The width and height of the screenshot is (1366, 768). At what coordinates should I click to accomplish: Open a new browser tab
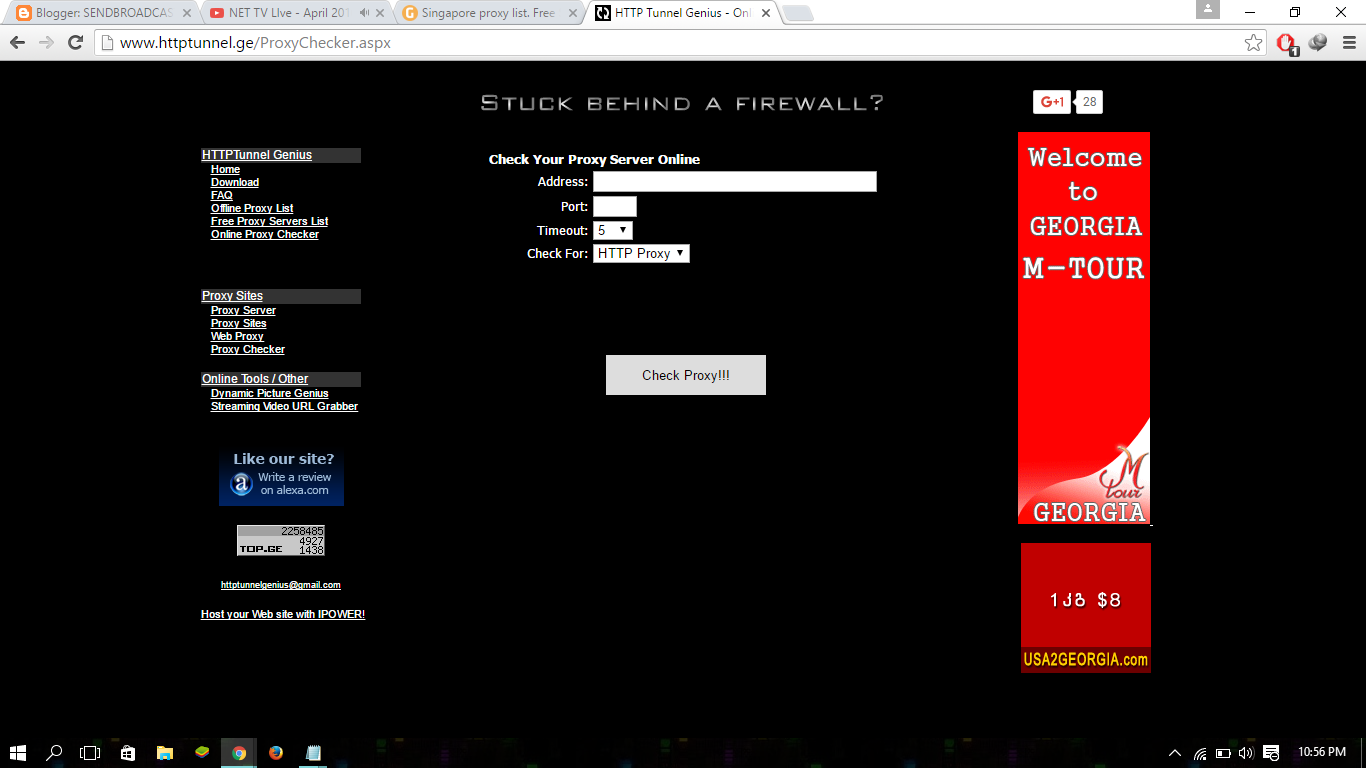pyautogui.click(x=798, y=14)
